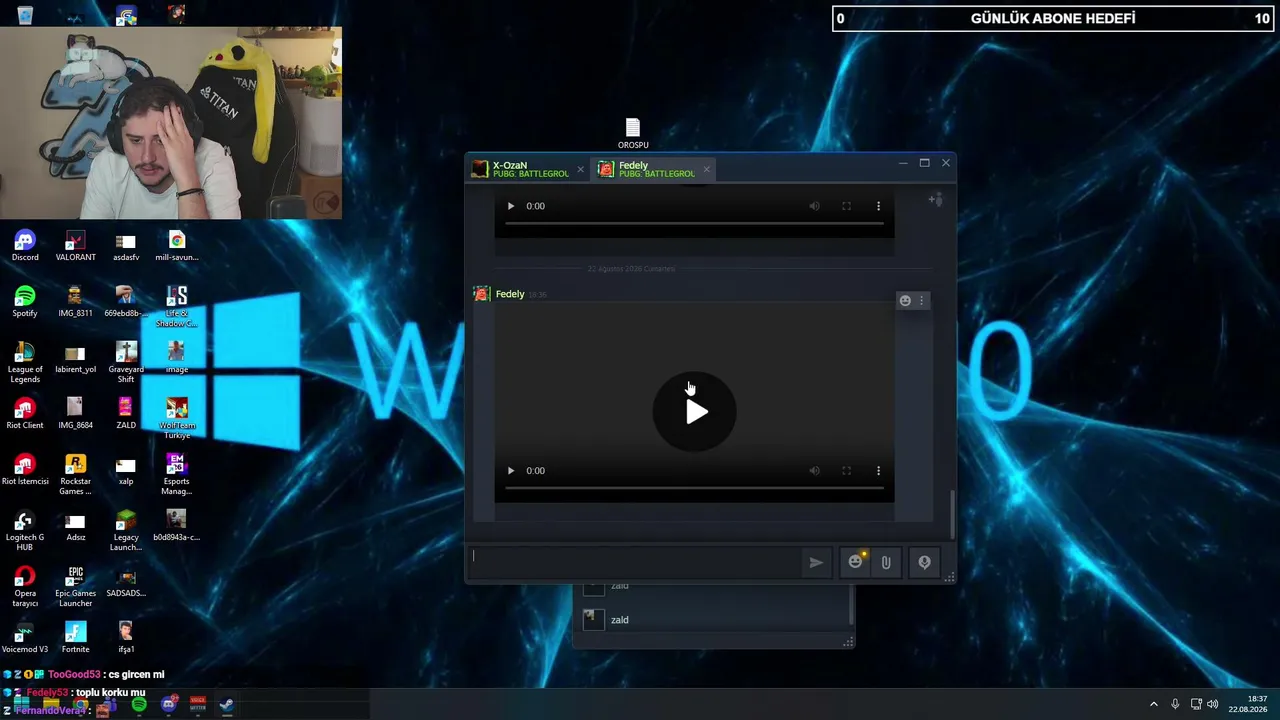Select the Opera tarayıcı desktop icon
This screenshot has width=1280, height=720.
(25, 586)
